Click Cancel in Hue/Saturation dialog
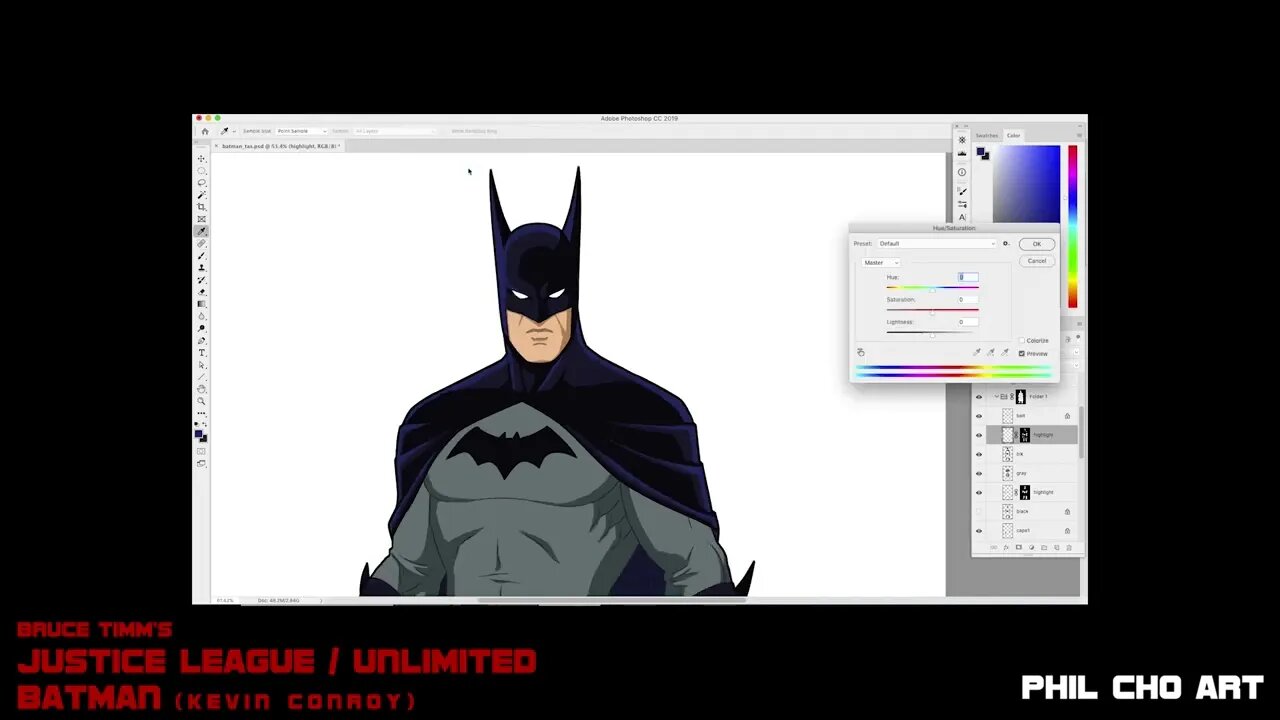 (1037, 261)
